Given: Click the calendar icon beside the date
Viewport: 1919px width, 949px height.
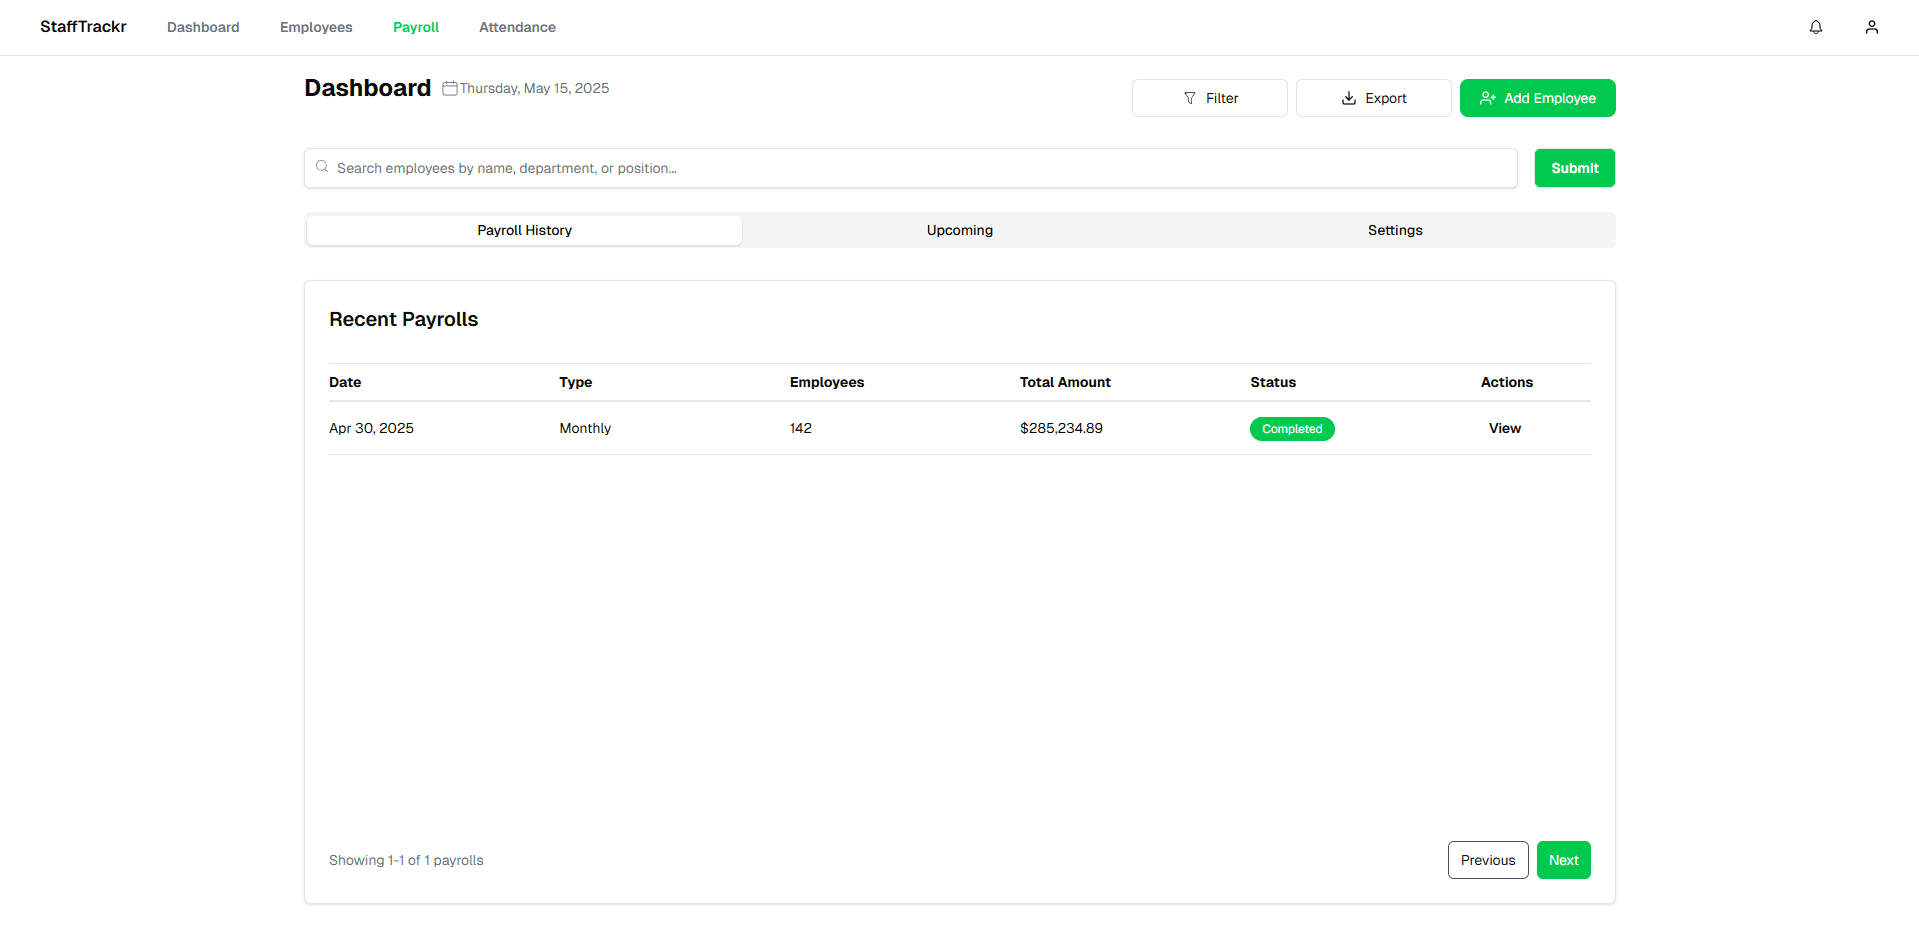Looking at the screenshot, I should click(450, 88).
